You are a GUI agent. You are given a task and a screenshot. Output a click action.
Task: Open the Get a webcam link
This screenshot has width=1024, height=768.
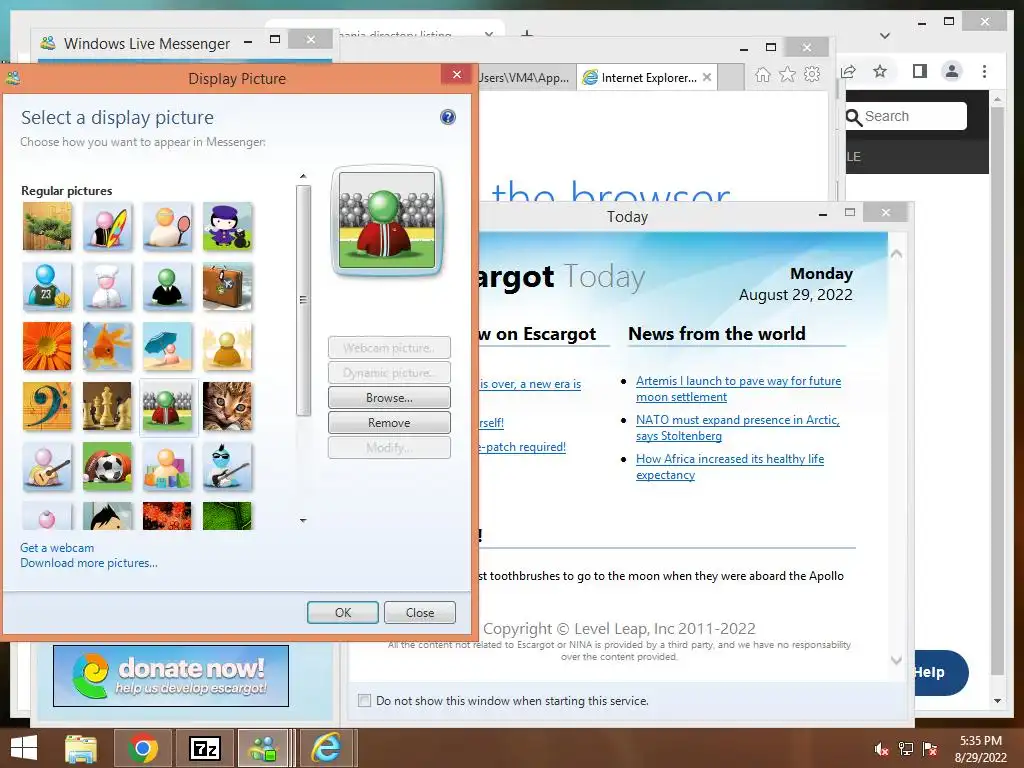[x=57, y=548]
